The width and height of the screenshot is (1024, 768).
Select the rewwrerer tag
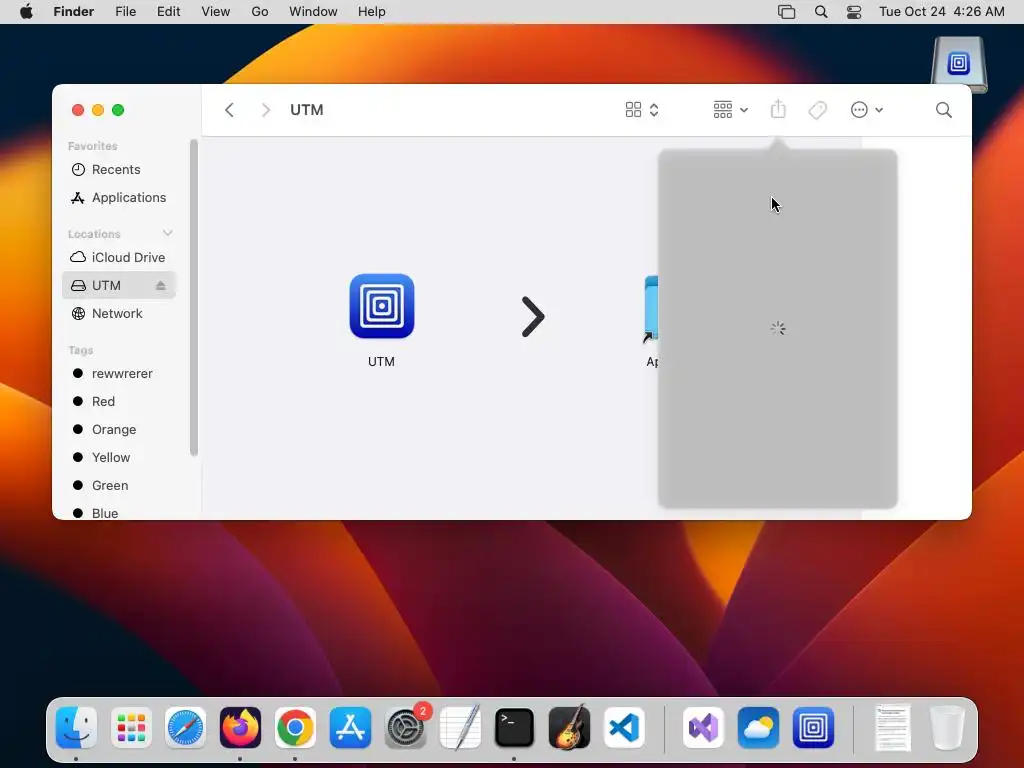(119, 374)
